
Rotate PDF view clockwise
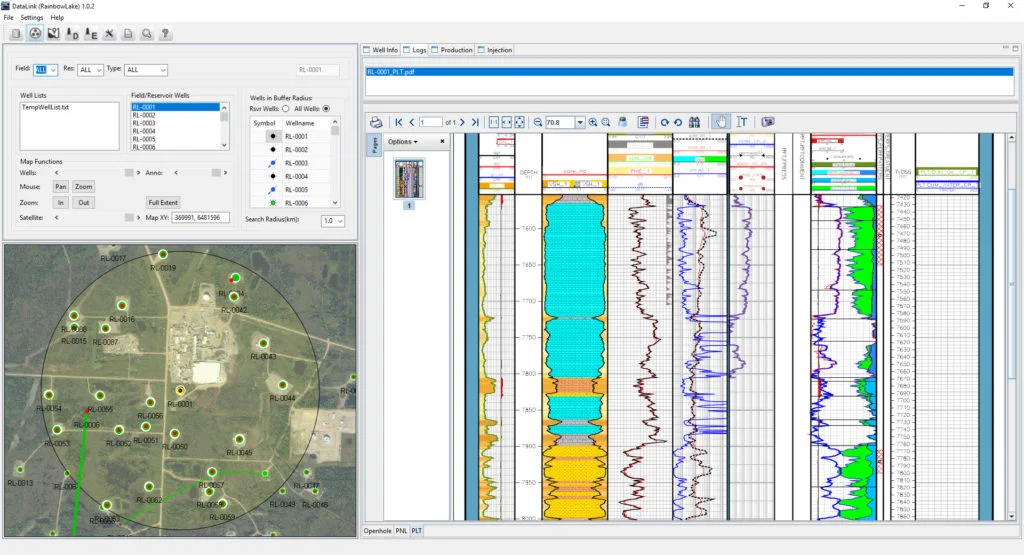(x=665, y=122)
